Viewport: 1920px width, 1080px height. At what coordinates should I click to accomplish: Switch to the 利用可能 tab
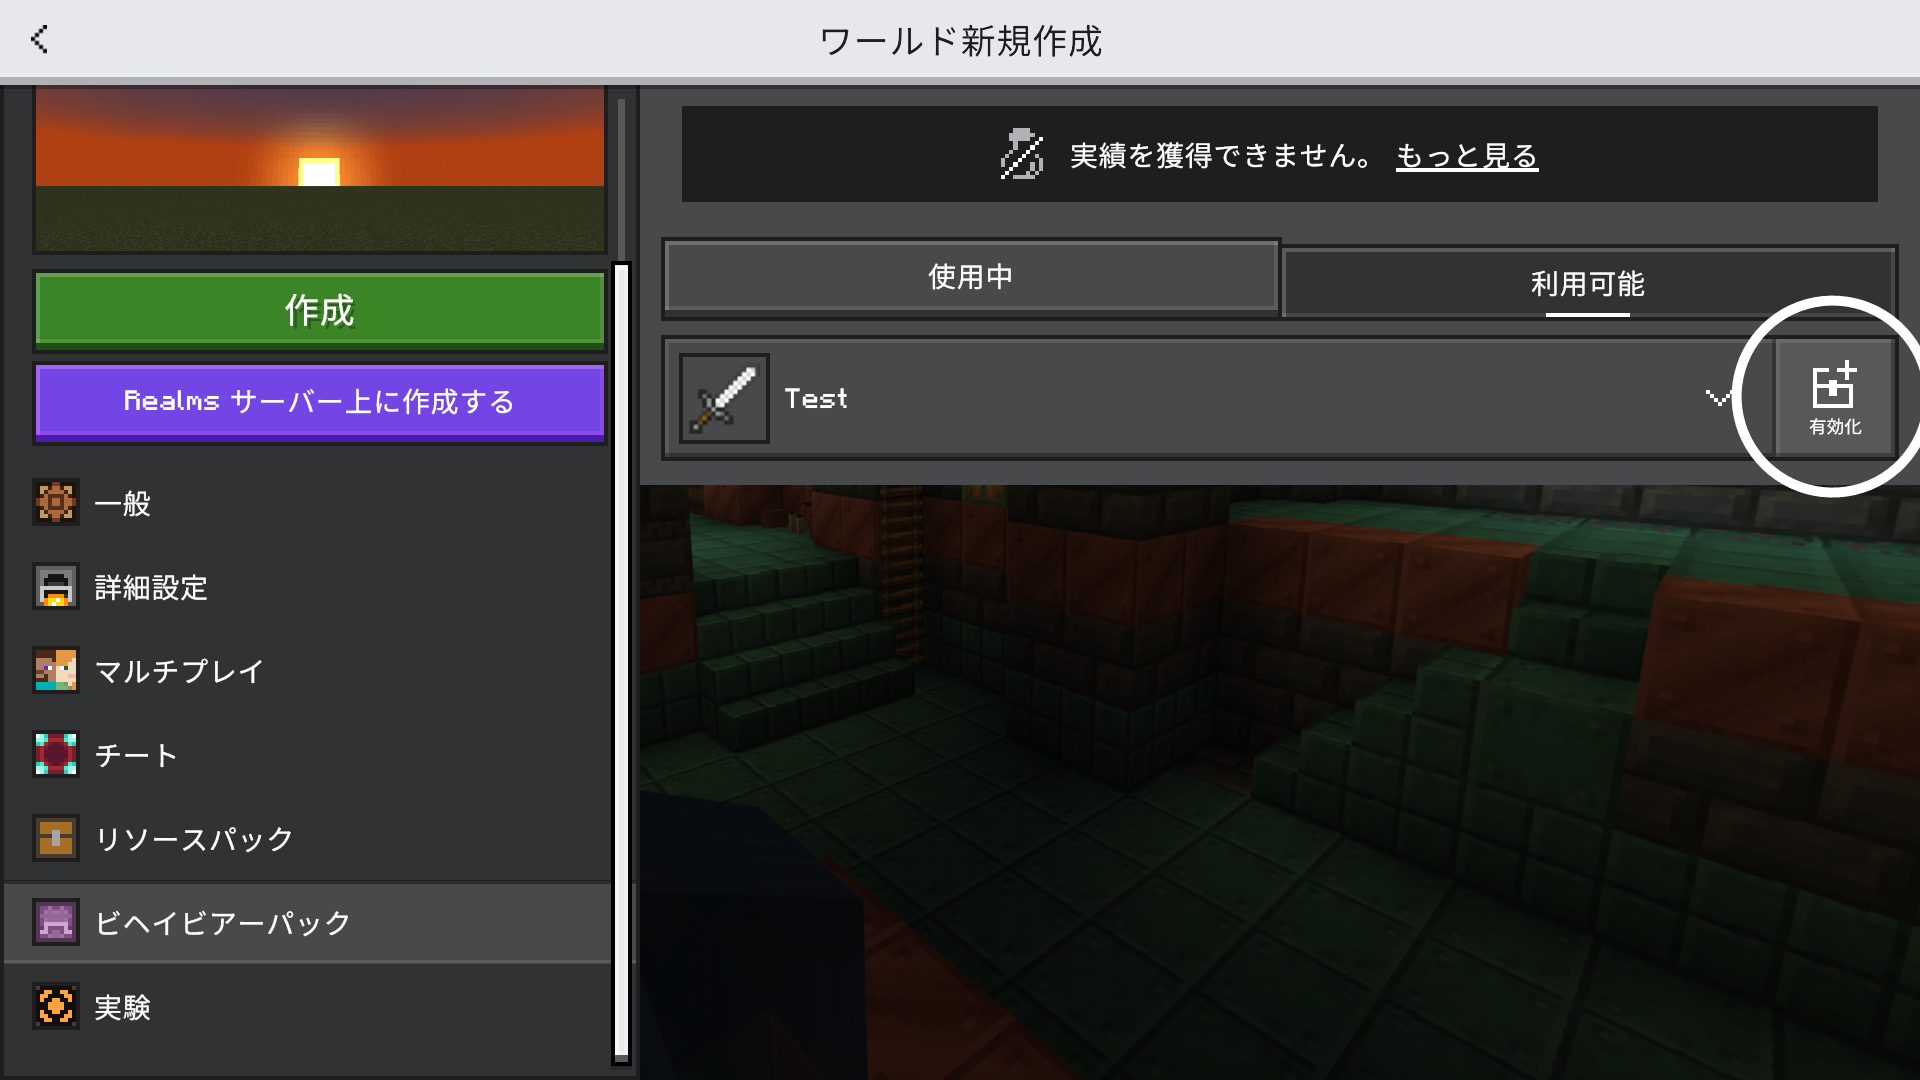[1587, 284]
